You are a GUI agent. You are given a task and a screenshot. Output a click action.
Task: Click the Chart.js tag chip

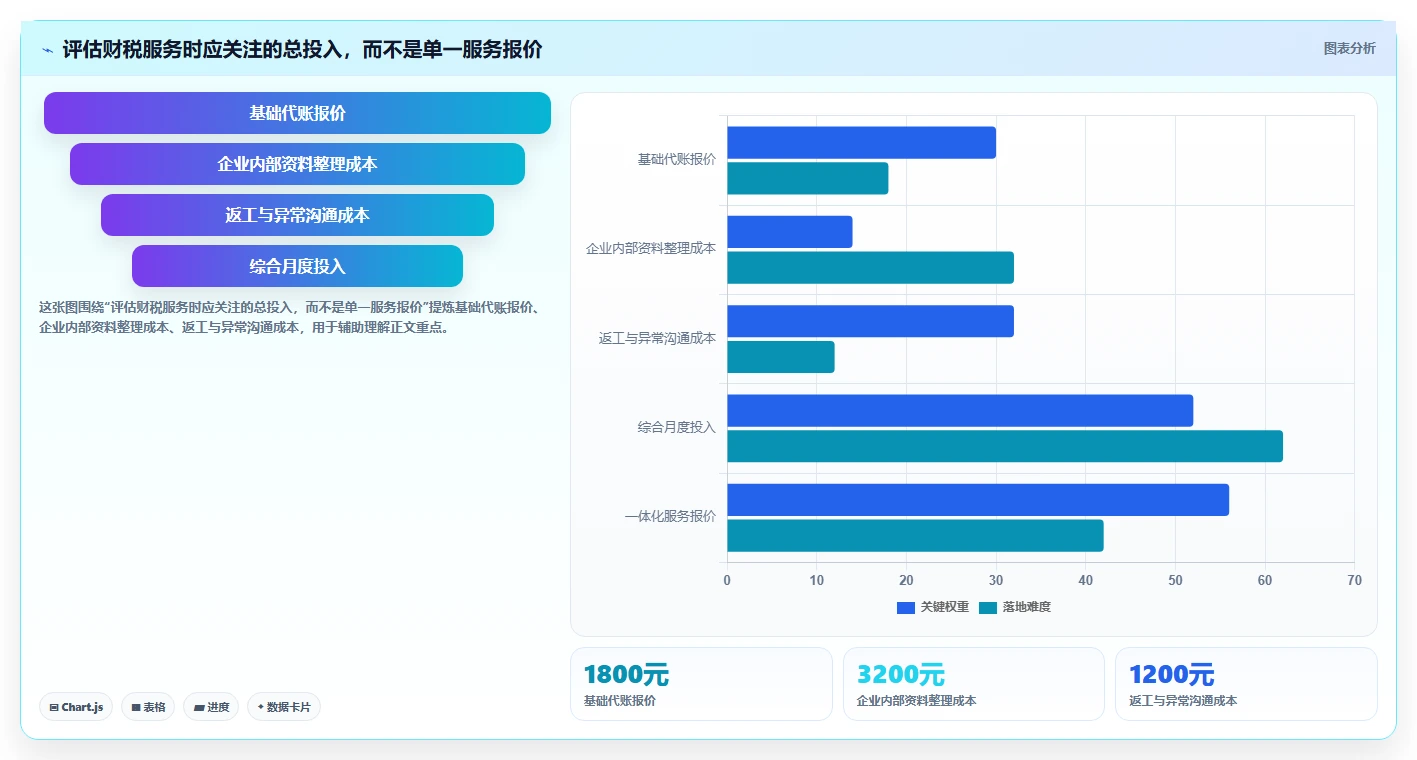click(76, 707)
